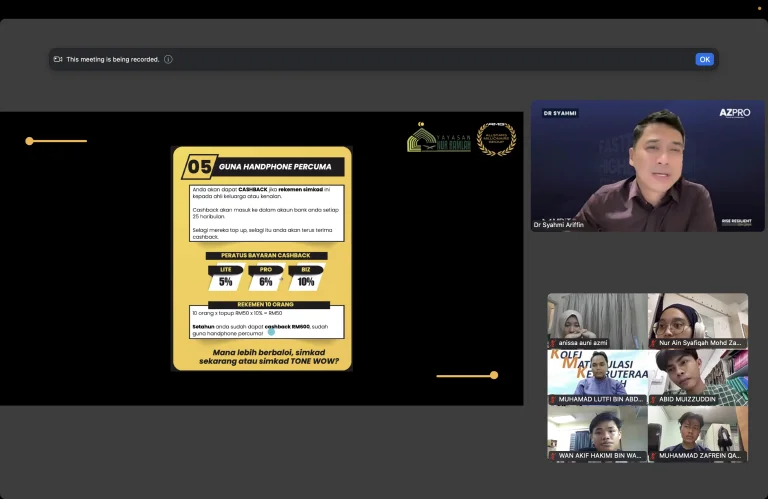
Task: Click OK on the recording notice
Action: point(704,59)
